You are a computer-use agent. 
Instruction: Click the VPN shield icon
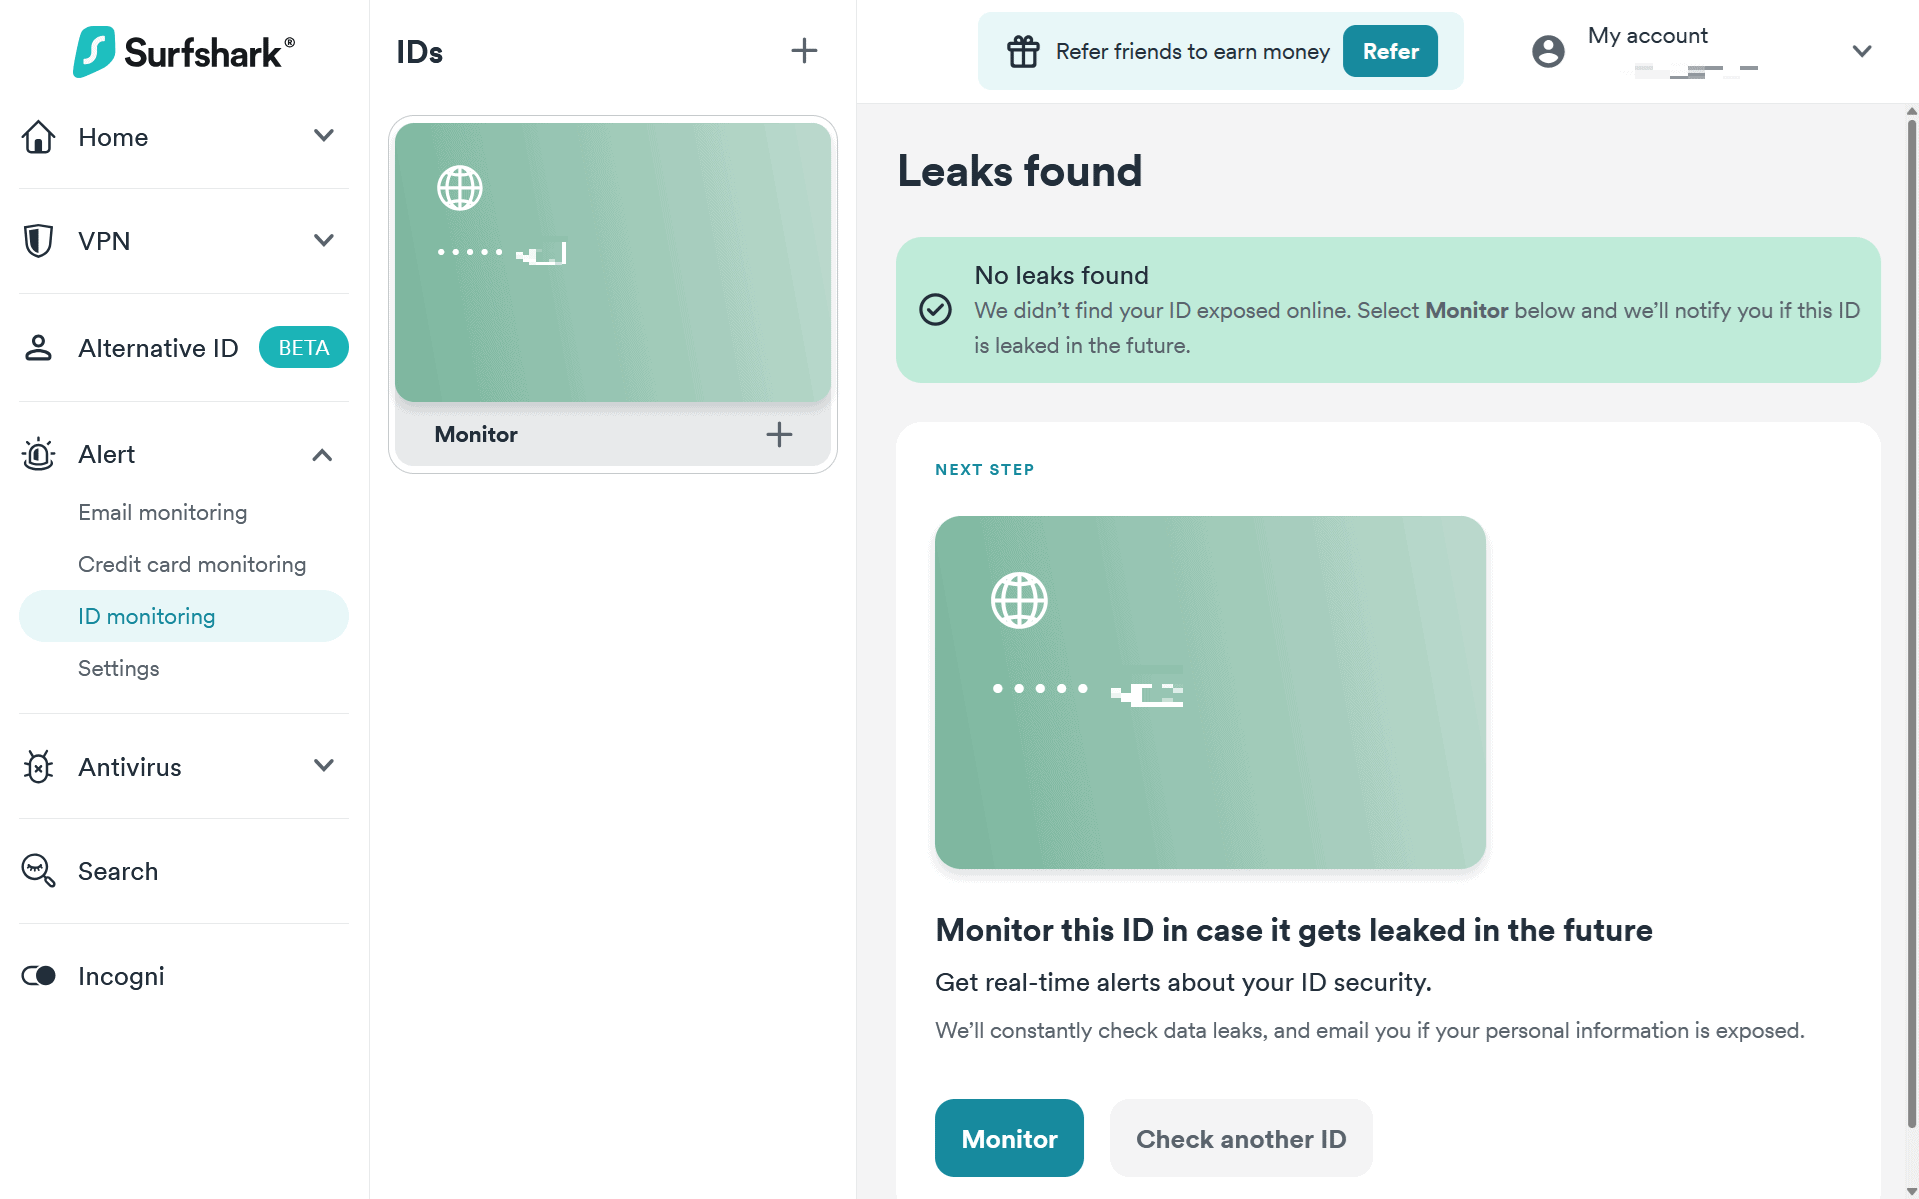tap(38, 241)
